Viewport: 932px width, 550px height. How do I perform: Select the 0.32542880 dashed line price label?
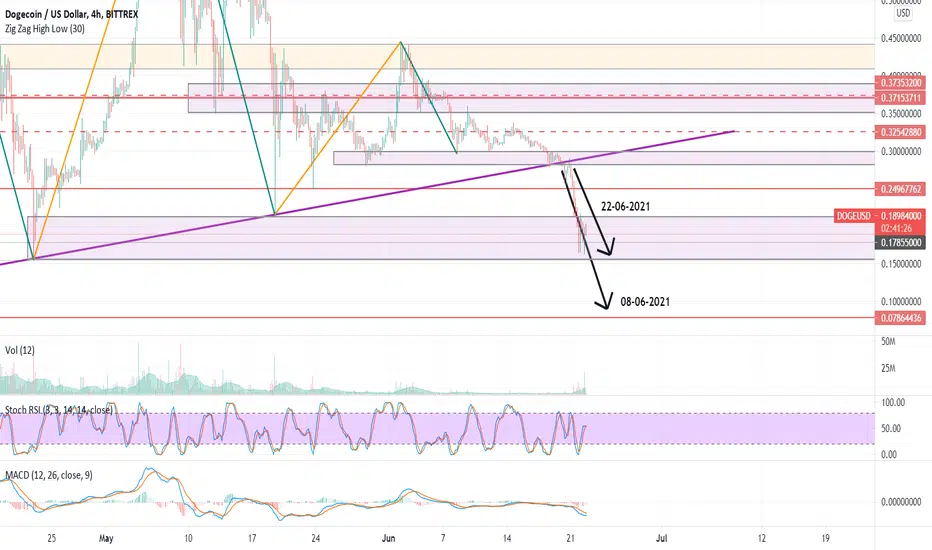click(900, 132)
